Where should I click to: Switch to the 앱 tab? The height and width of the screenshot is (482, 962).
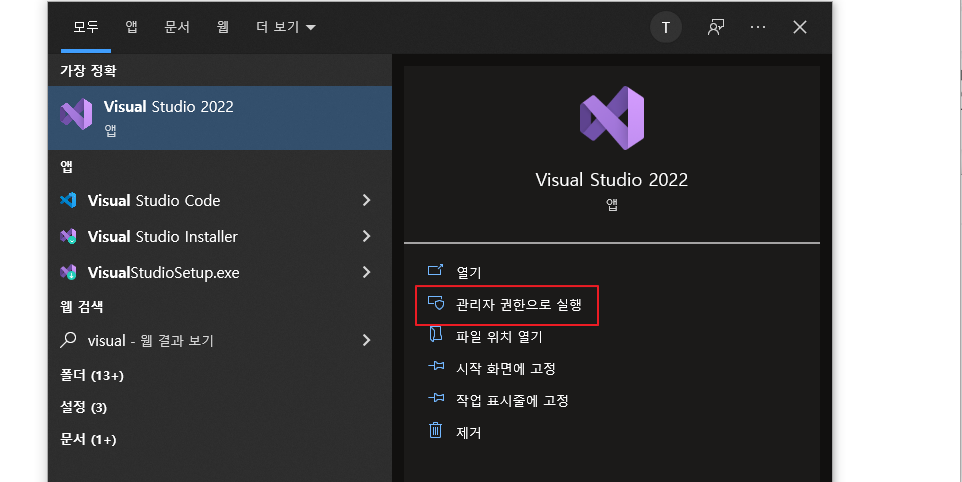tap(131, 27)
